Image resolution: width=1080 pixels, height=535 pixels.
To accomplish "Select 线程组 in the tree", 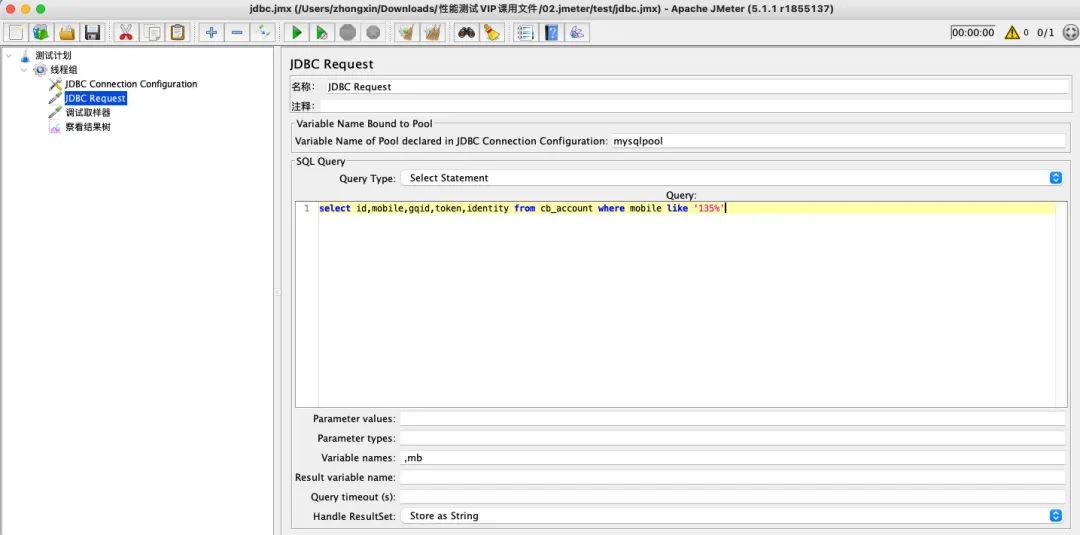I will (x=63, y=70).
